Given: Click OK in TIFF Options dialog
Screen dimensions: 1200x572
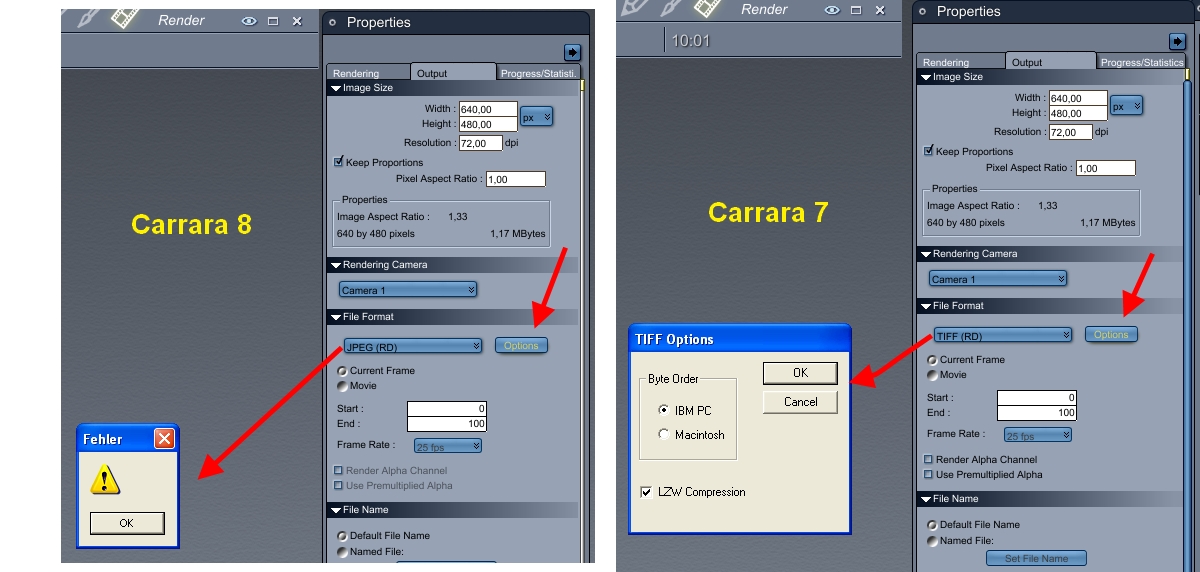Looking at the screenshot, I should [800, 373].
